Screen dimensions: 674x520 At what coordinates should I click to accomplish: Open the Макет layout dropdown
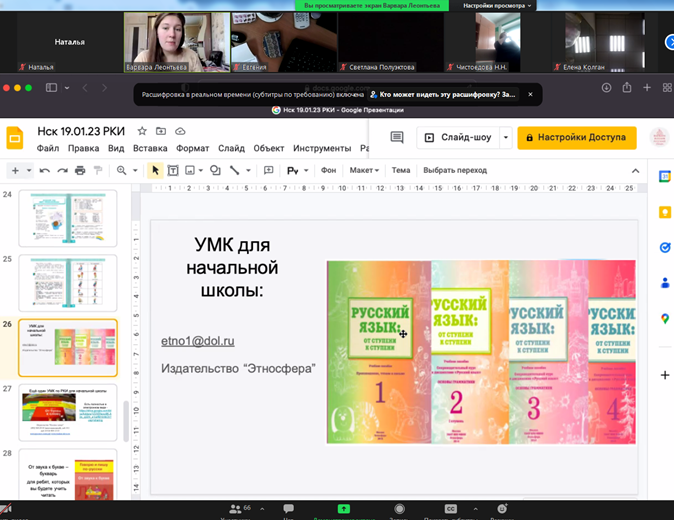click(x=364, y=171)
